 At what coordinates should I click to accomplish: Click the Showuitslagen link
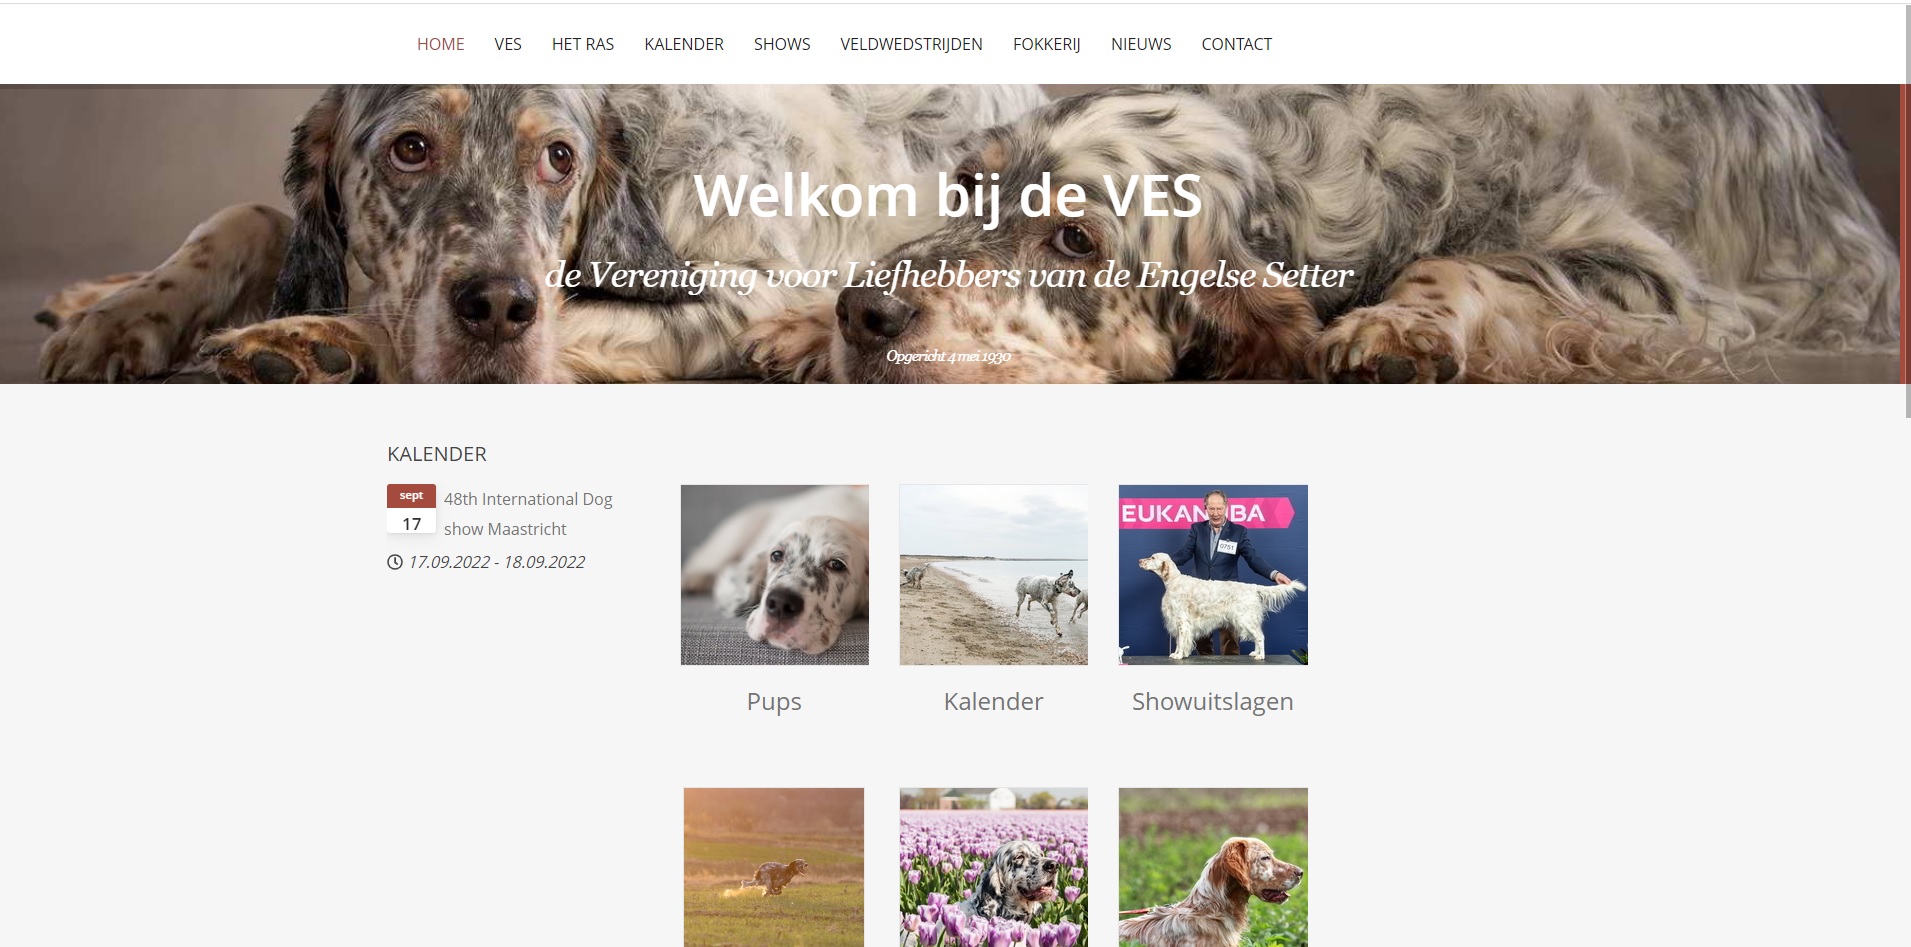[x=1213, y=702]
